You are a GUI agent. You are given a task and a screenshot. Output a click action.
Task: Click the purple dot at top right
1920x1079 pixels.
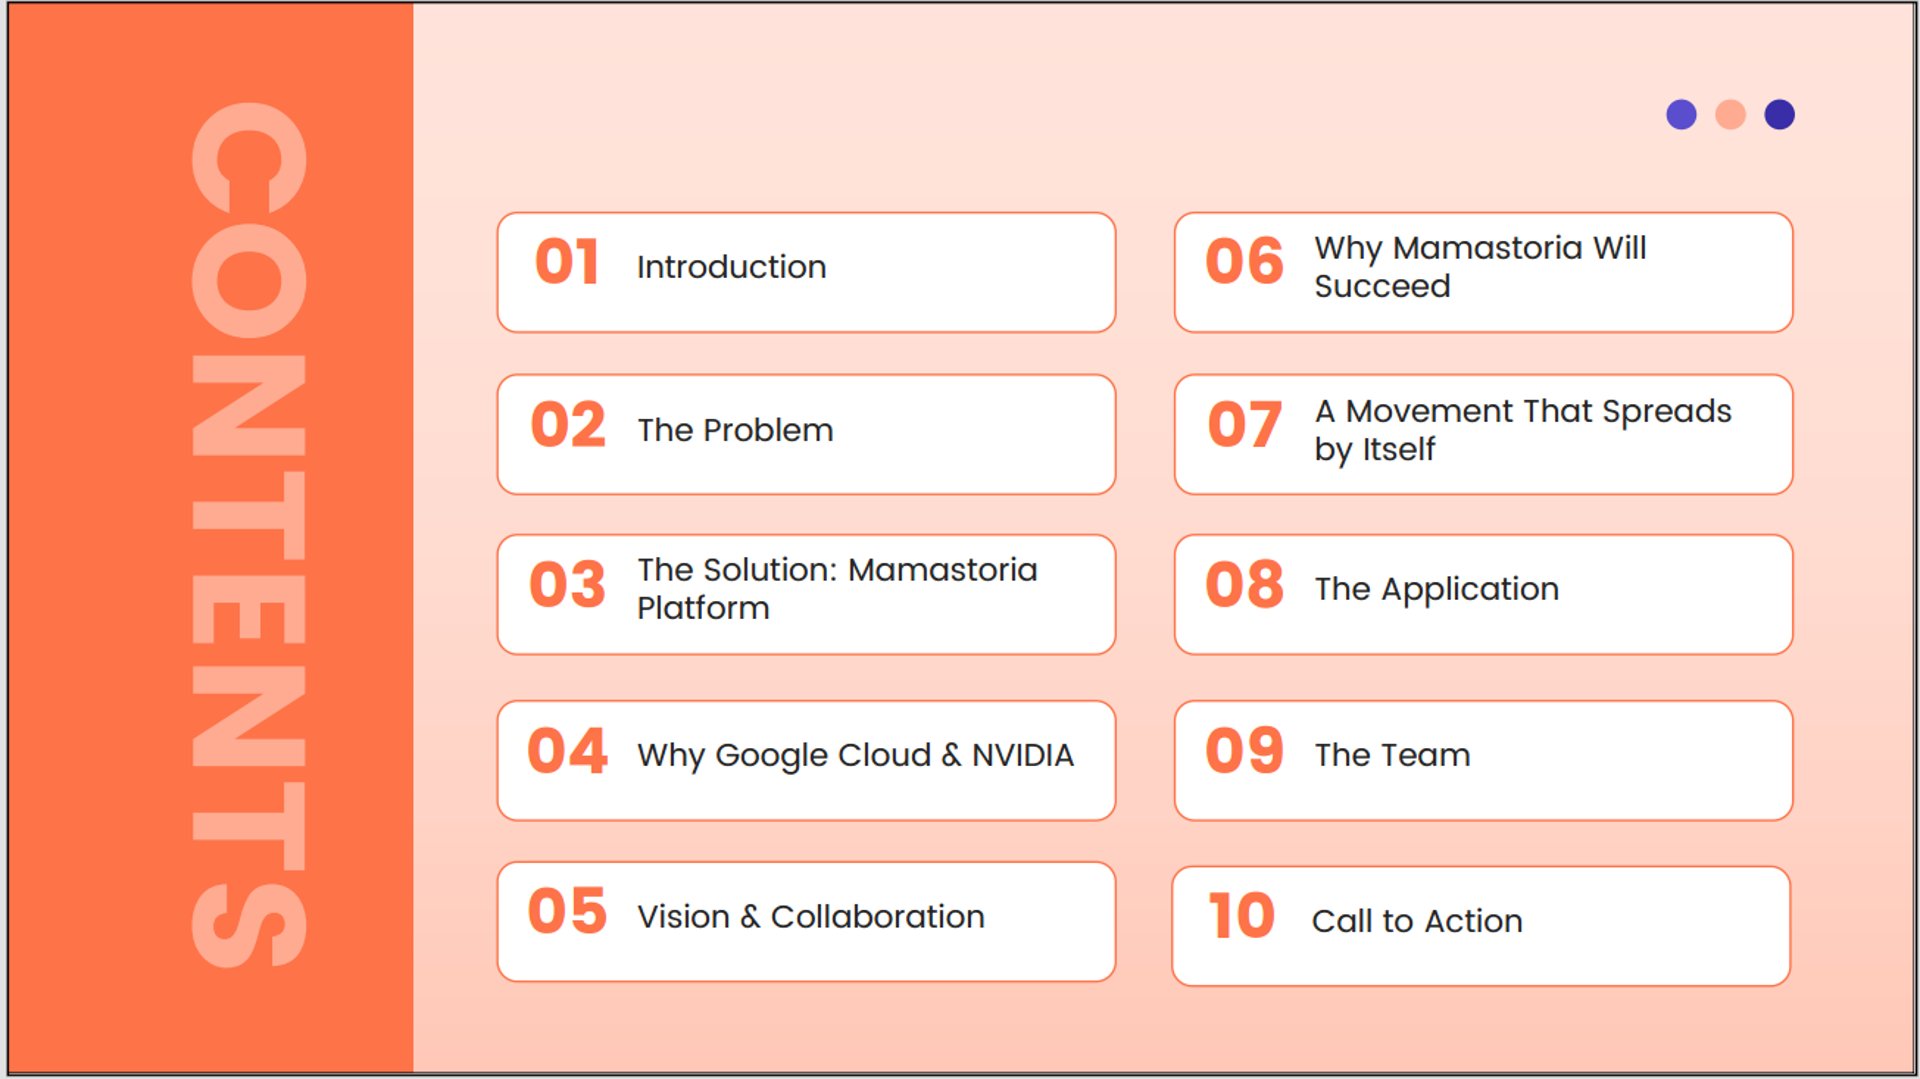pos(1681,115)
